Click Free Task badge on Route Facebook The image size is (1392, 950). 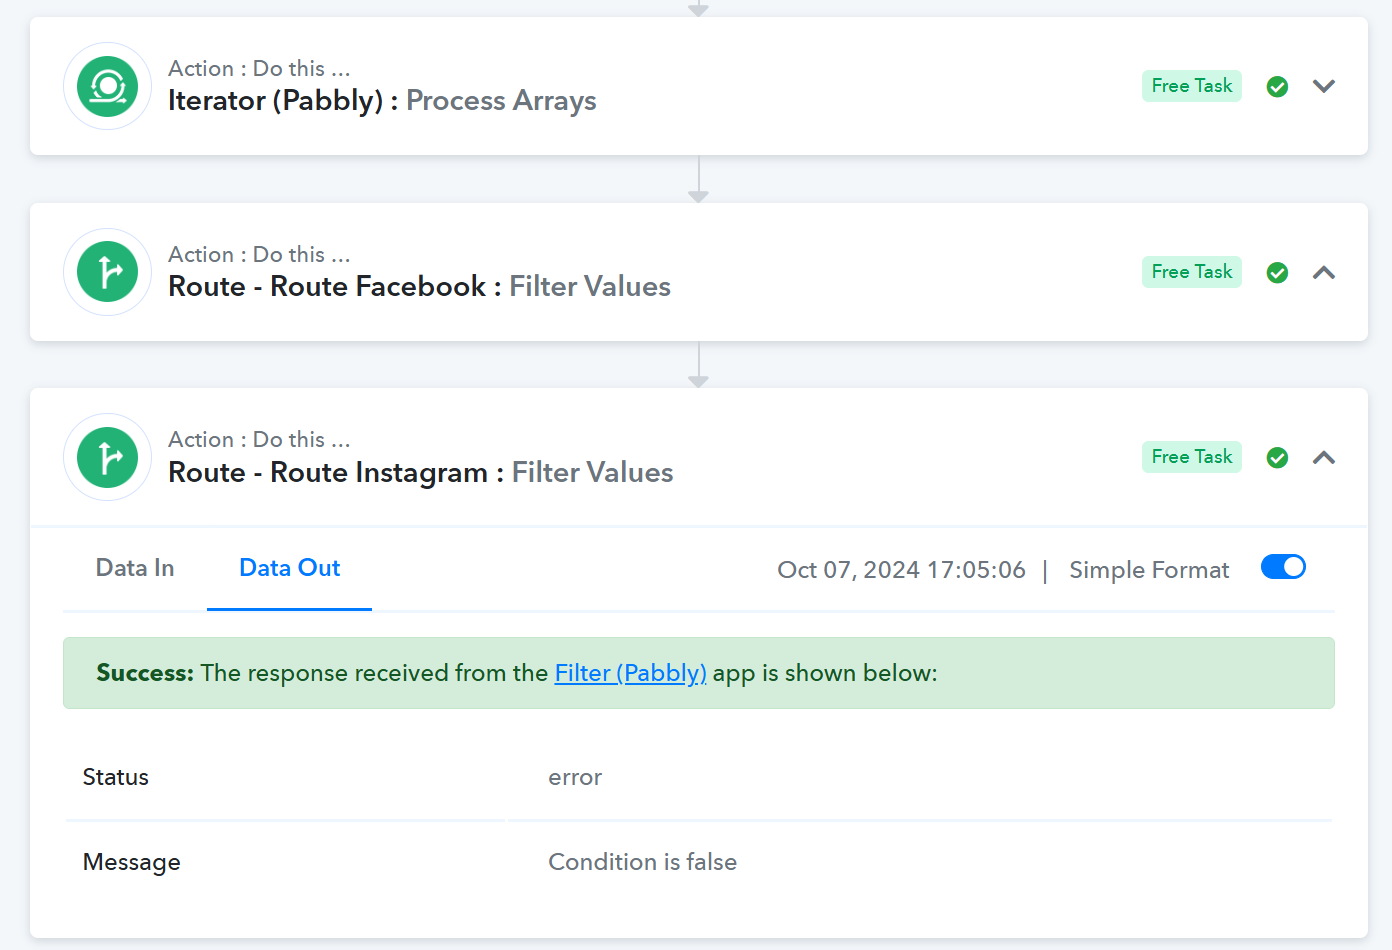[1192, 272]
